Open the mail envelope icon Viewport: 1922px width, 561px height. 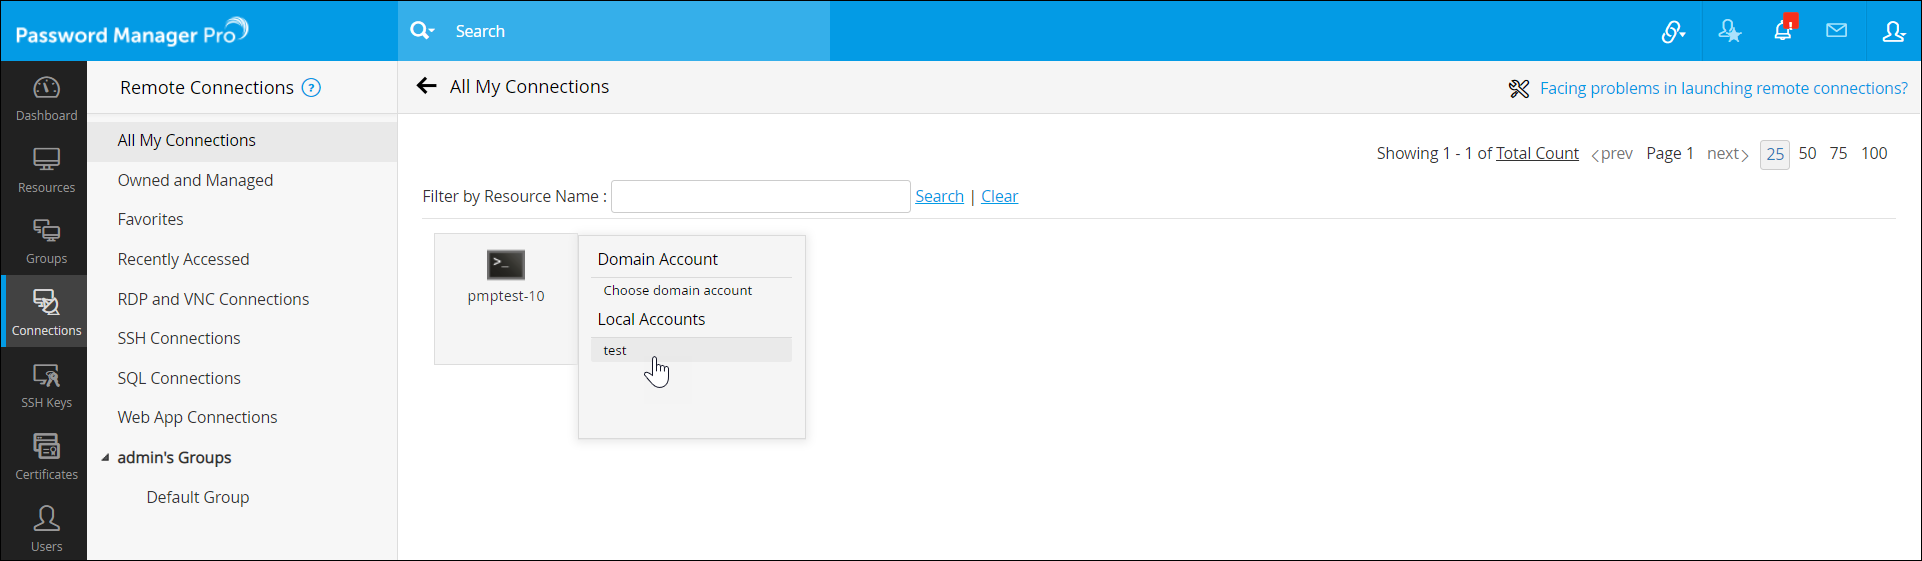coord(1836,31)
